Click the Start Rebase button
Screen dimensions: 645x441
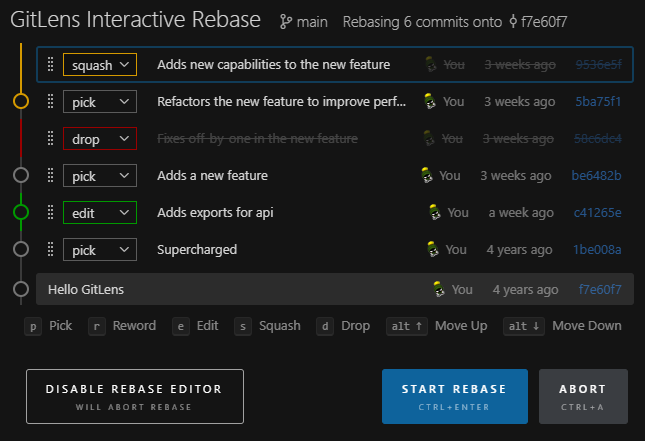[x=454, y=396]
